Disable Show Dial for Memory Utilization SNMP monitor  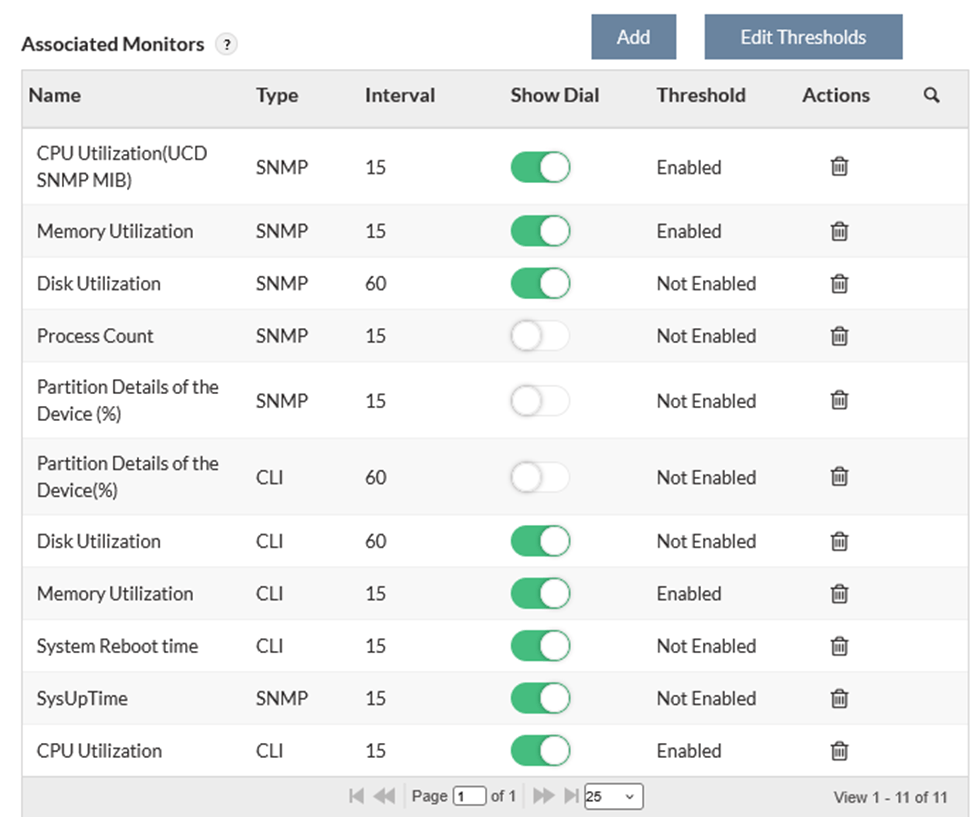pos(540,231)
